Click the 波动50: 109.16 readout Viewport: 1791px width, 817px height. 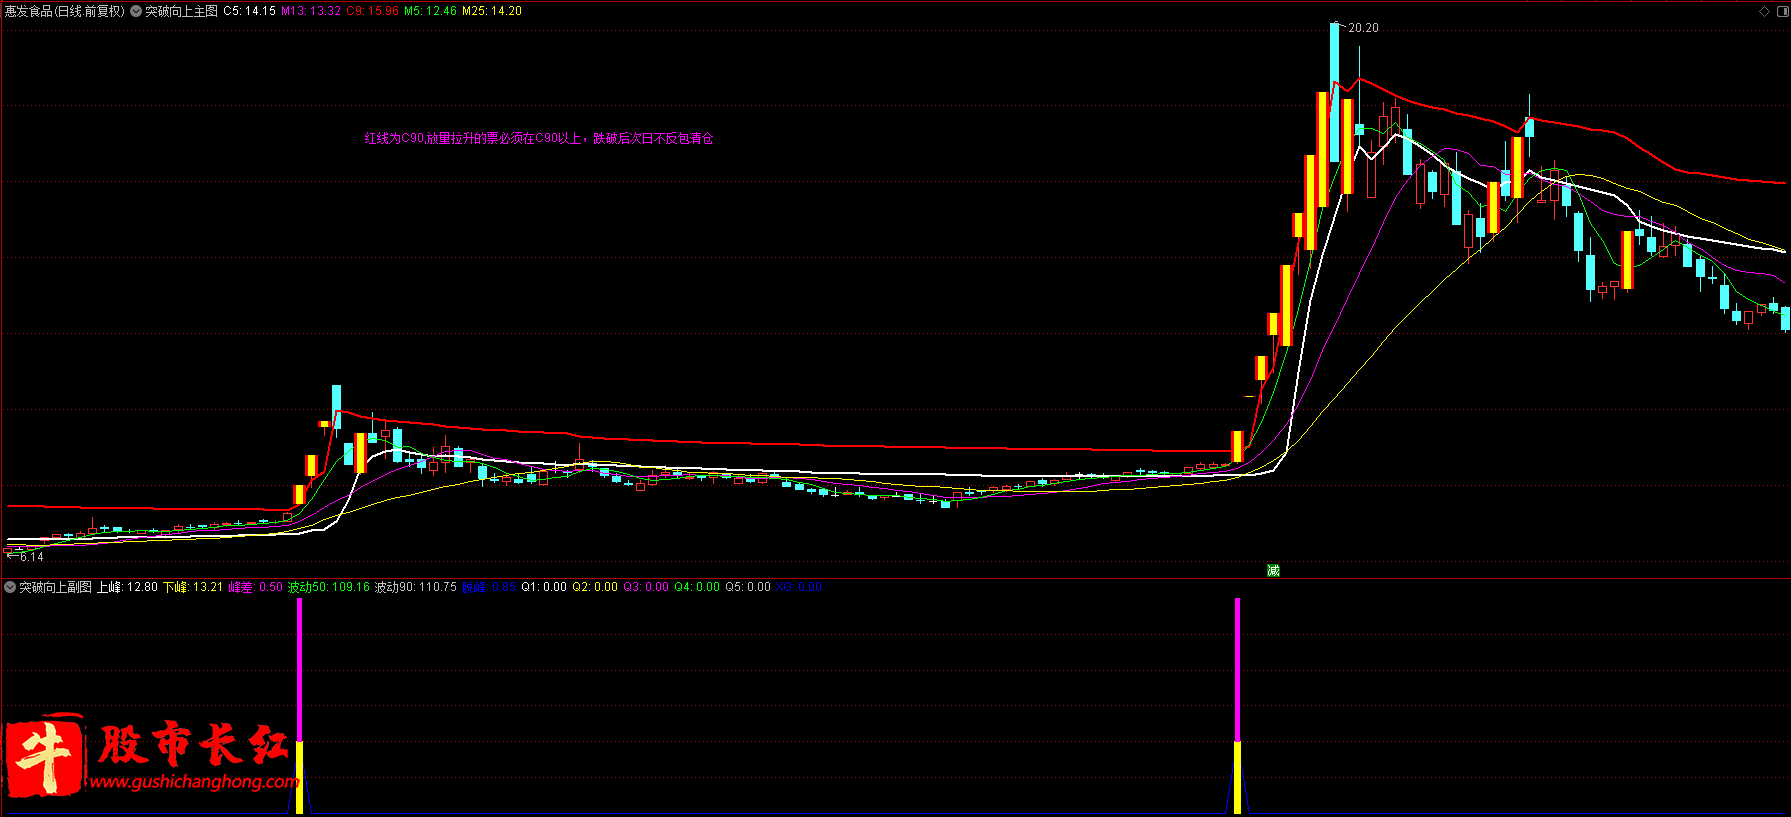click(329, 587)
